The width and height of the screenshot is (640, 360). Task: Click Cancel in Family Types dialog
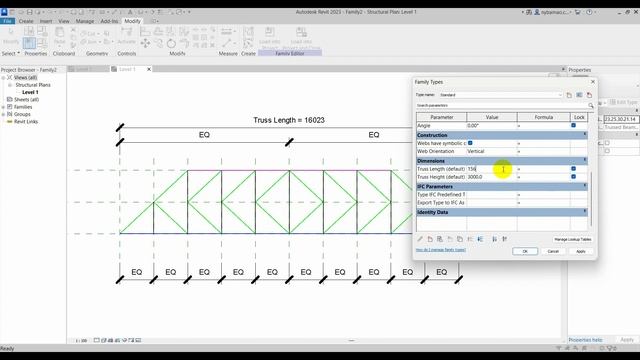coord(553,251)
